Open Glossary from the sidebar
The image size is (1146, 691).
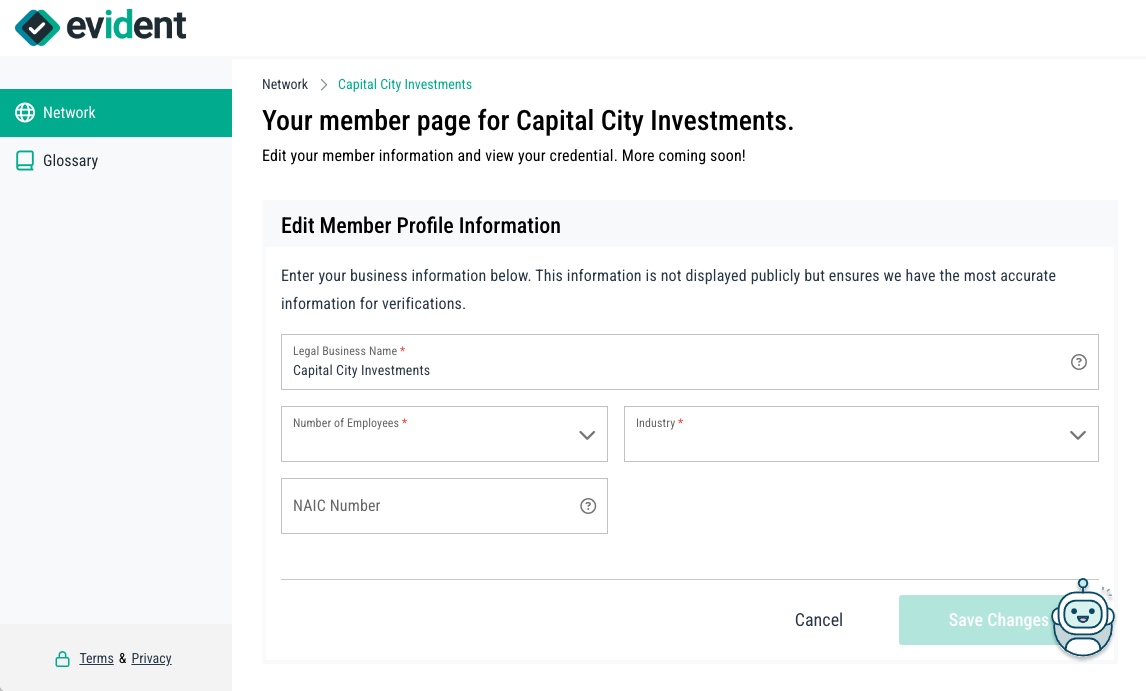(71, 160)
